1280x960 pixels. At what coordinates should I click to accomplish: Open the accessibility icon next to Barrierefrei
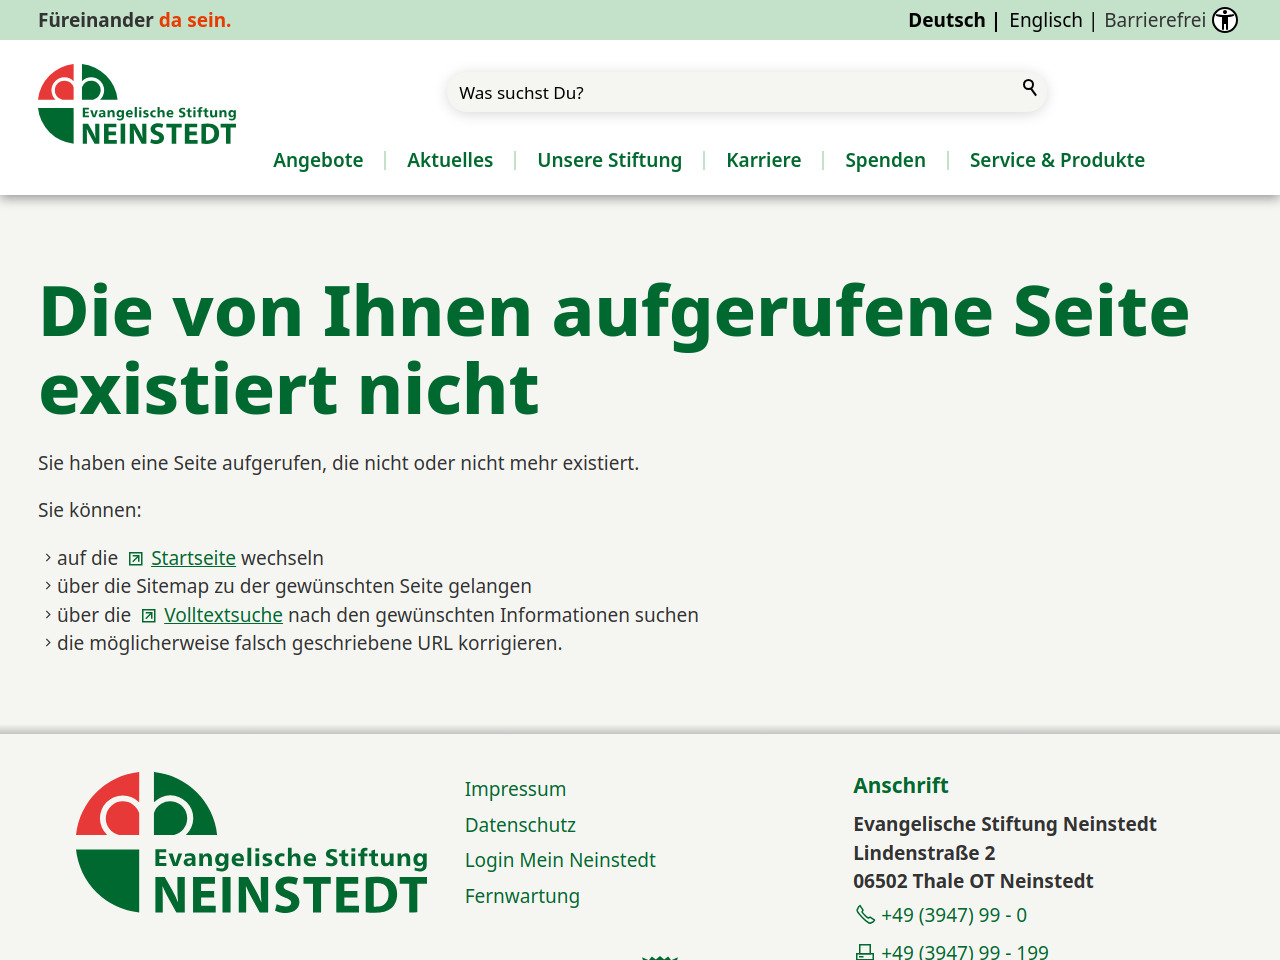coord(1225,20)
